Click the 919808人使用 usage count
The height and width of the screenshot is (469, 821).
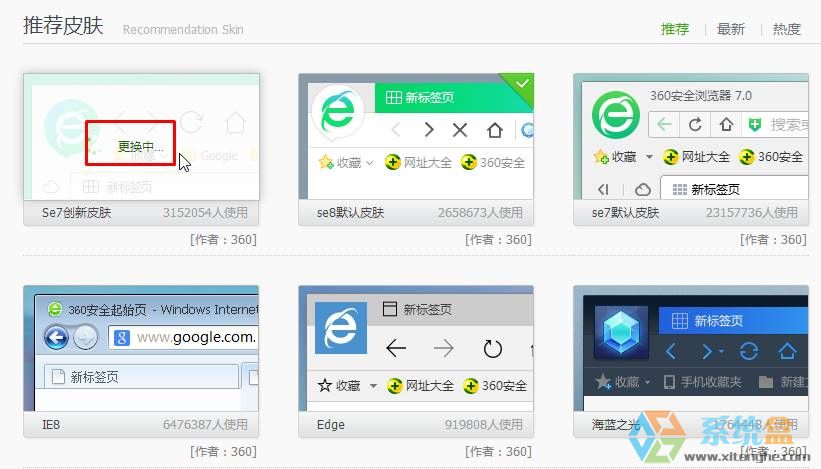coord(484,425)
